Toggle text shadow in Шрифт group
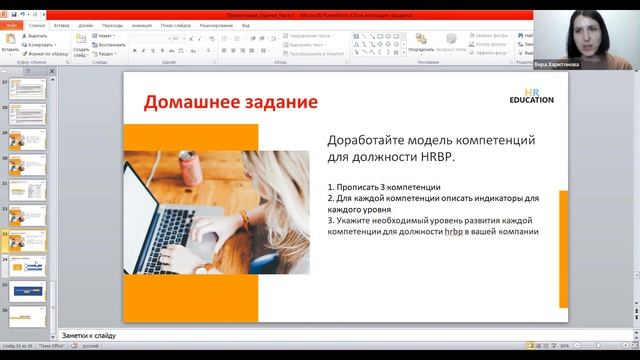 click(162, 51)
